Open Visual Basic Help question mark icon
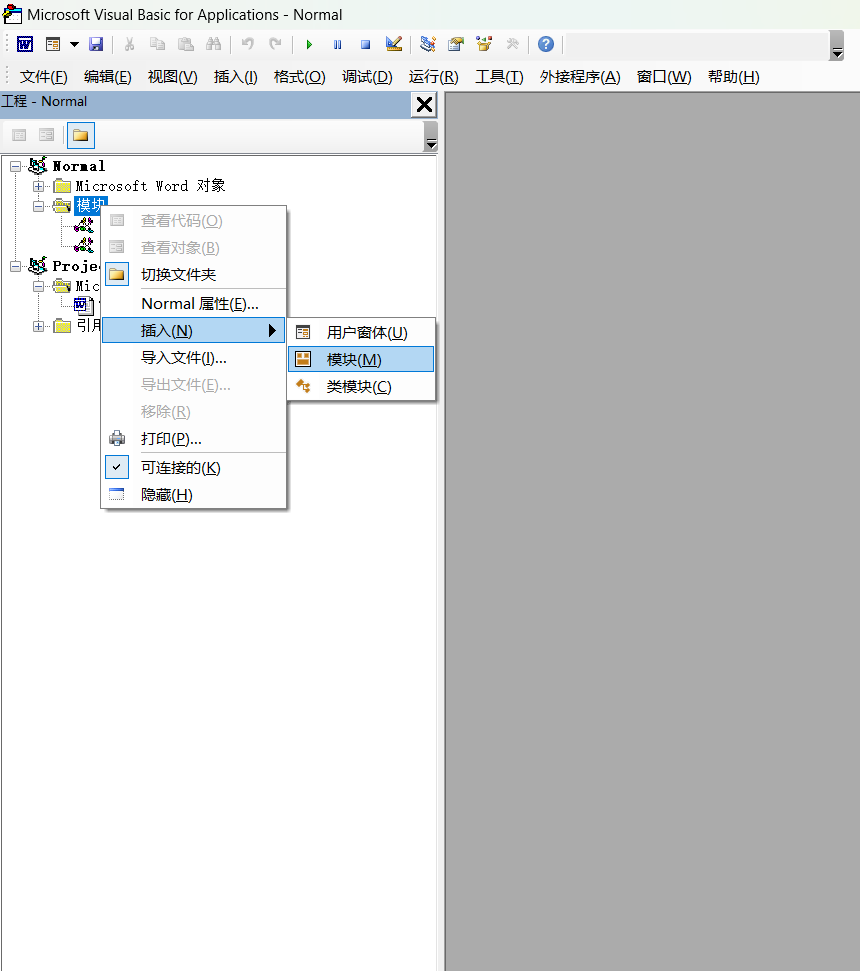Image resolution: width=860 pixels, height=971 pixels. (545, 45)
